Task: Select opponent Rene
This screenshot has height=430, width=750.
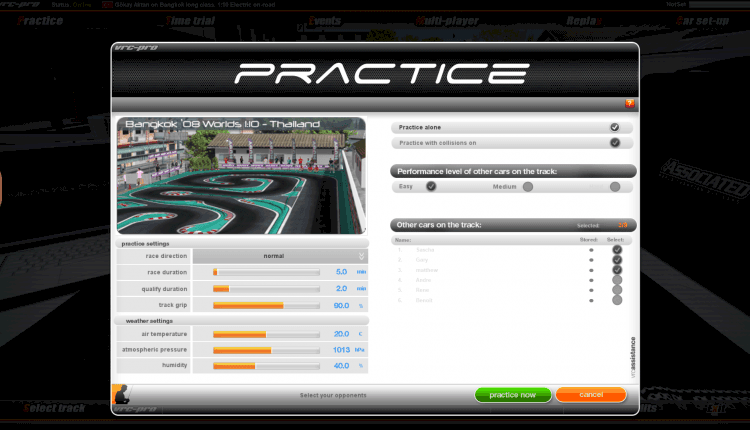Action: tap(617, 290)
